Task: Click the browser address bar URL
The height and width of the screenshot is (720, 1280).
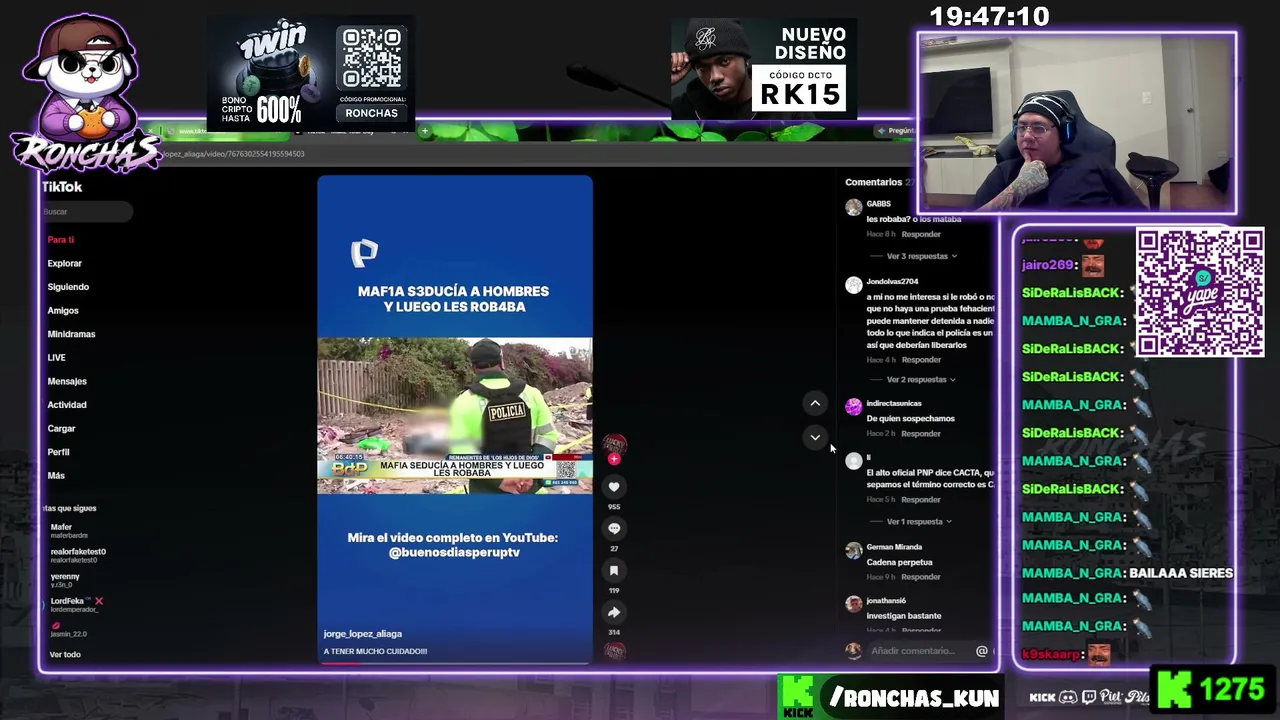Action: tap(235, 154)
